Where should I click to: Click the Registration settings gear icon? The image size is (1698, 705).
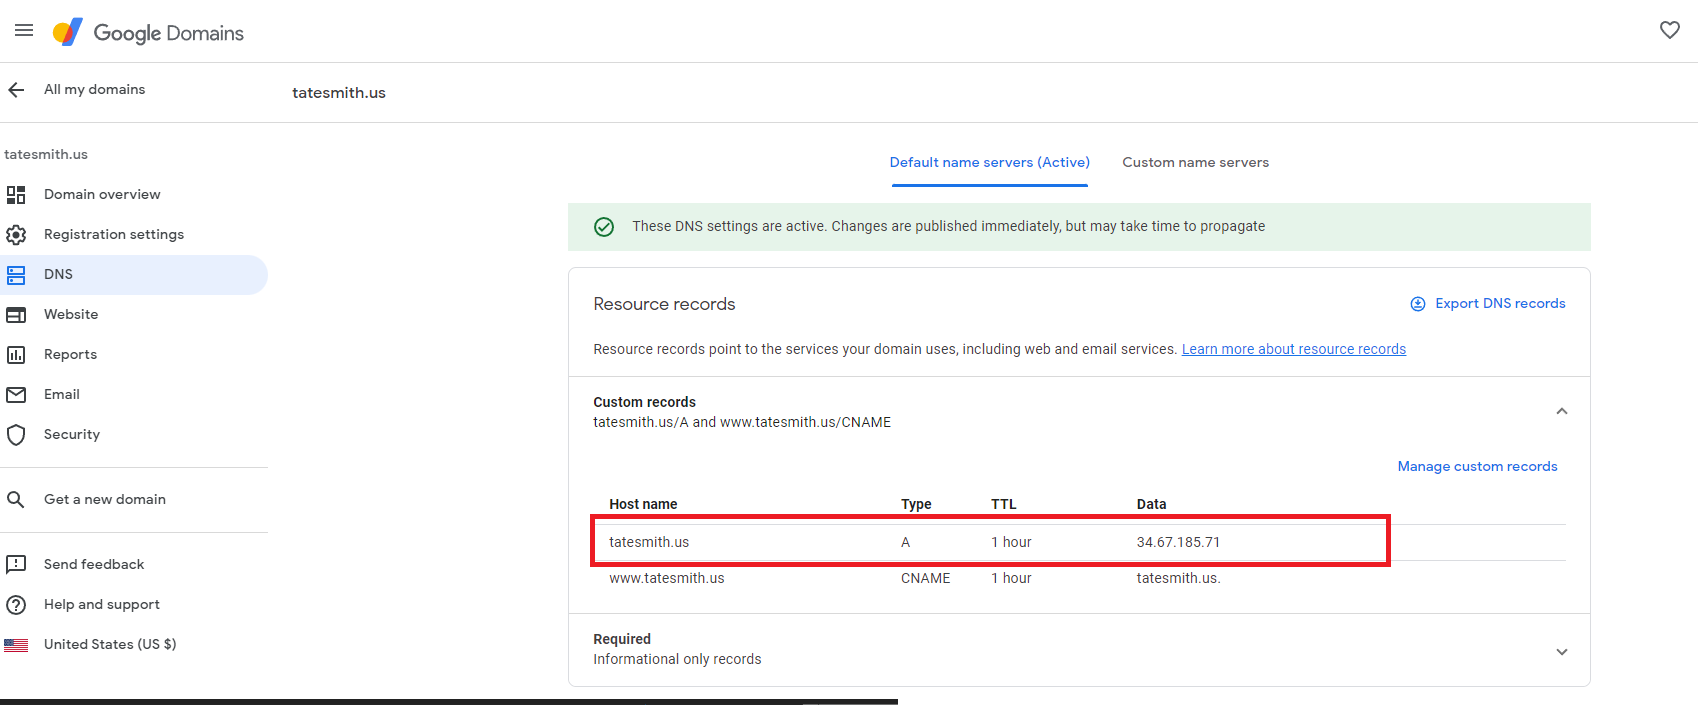point(16,234)
